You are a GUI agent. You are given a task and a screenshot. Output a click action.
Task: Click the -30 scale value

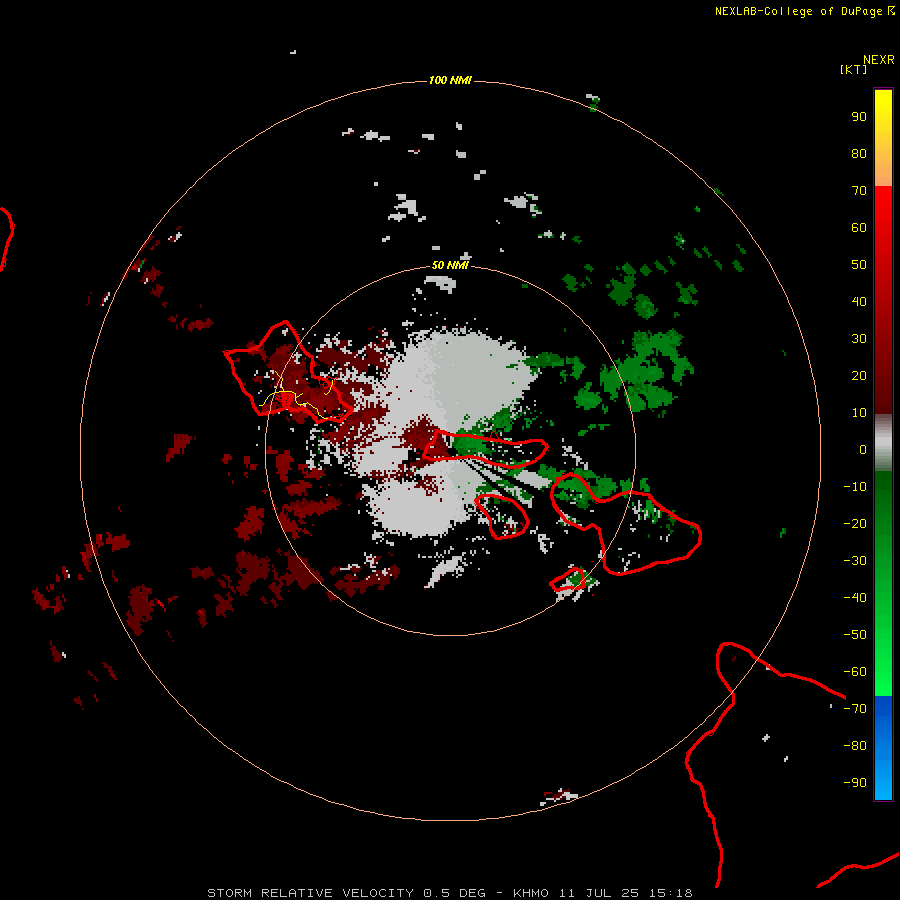pyautogui.click(x=855, y=561)
